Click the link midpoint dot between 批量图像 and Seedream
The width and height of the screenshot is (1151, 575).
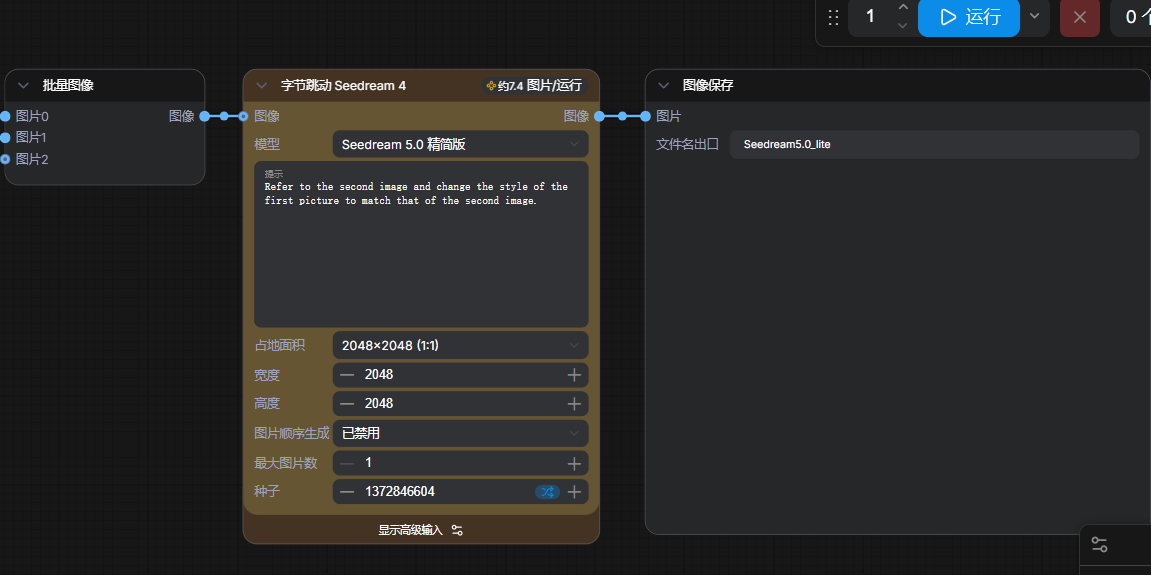(224, 116)
